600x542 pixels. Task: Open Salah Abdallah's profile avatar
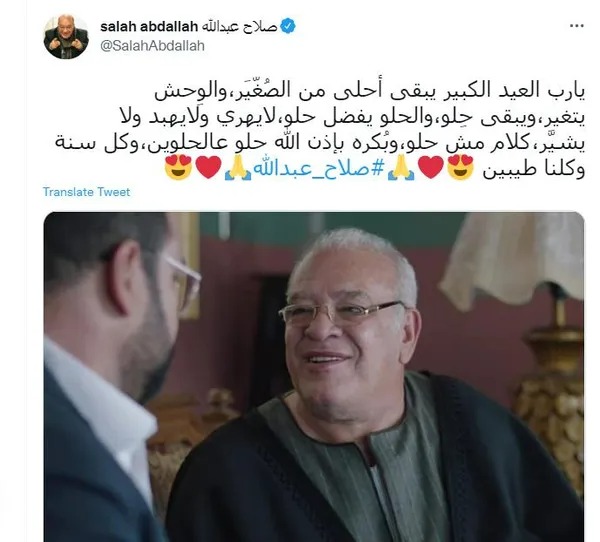66,37
